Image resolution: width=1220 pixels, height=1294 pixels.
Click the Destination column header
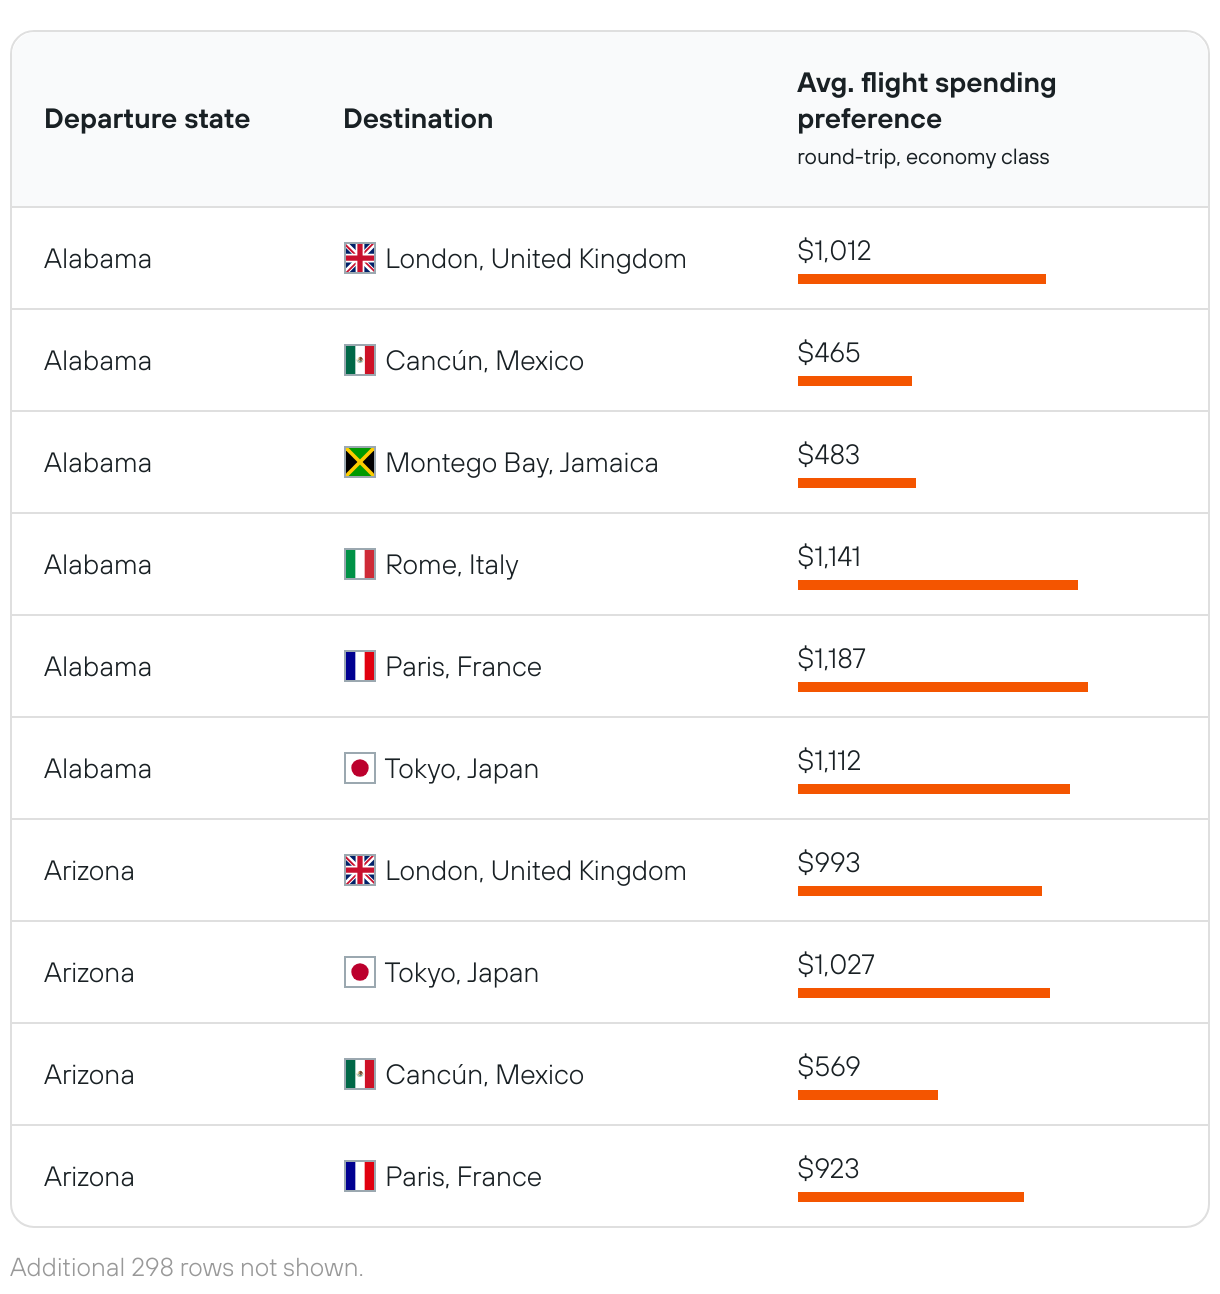click(x=418, y=119)
